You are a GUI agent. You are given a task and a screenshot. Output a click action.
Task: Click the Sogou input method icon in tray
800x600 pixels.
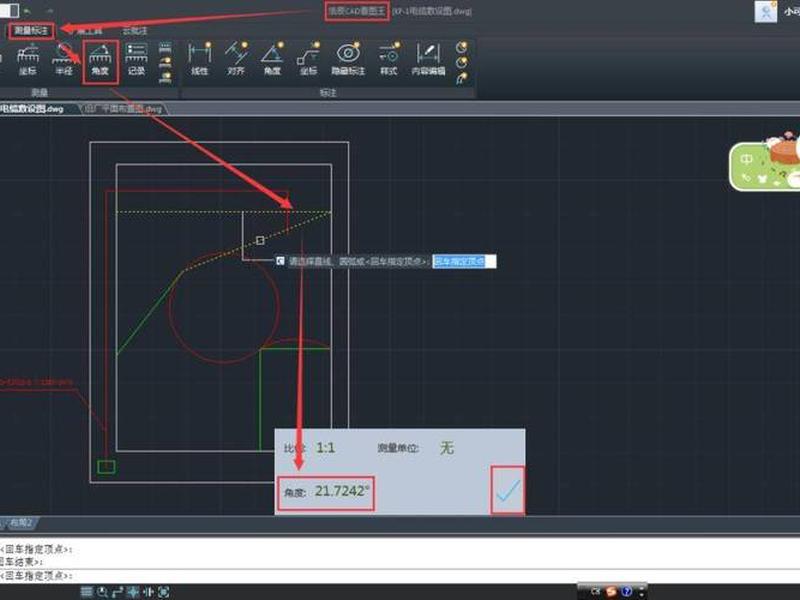pyautogui.click(x=611, y=592)
